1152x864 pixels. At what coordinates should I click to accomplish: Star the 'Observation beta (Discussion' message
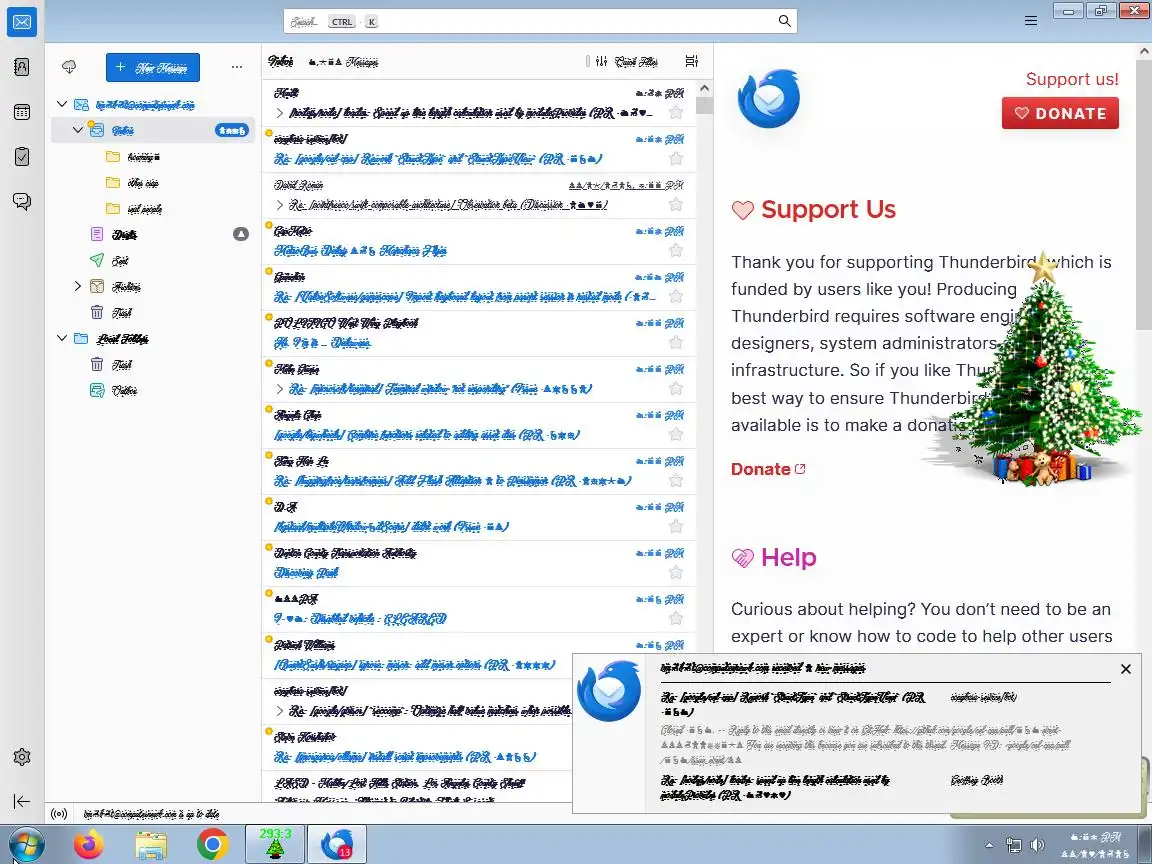click(676, 204)
